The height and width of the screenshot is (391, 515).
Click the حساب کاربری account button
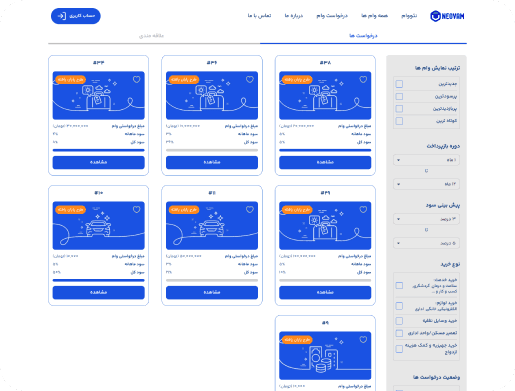coord(76,16)
